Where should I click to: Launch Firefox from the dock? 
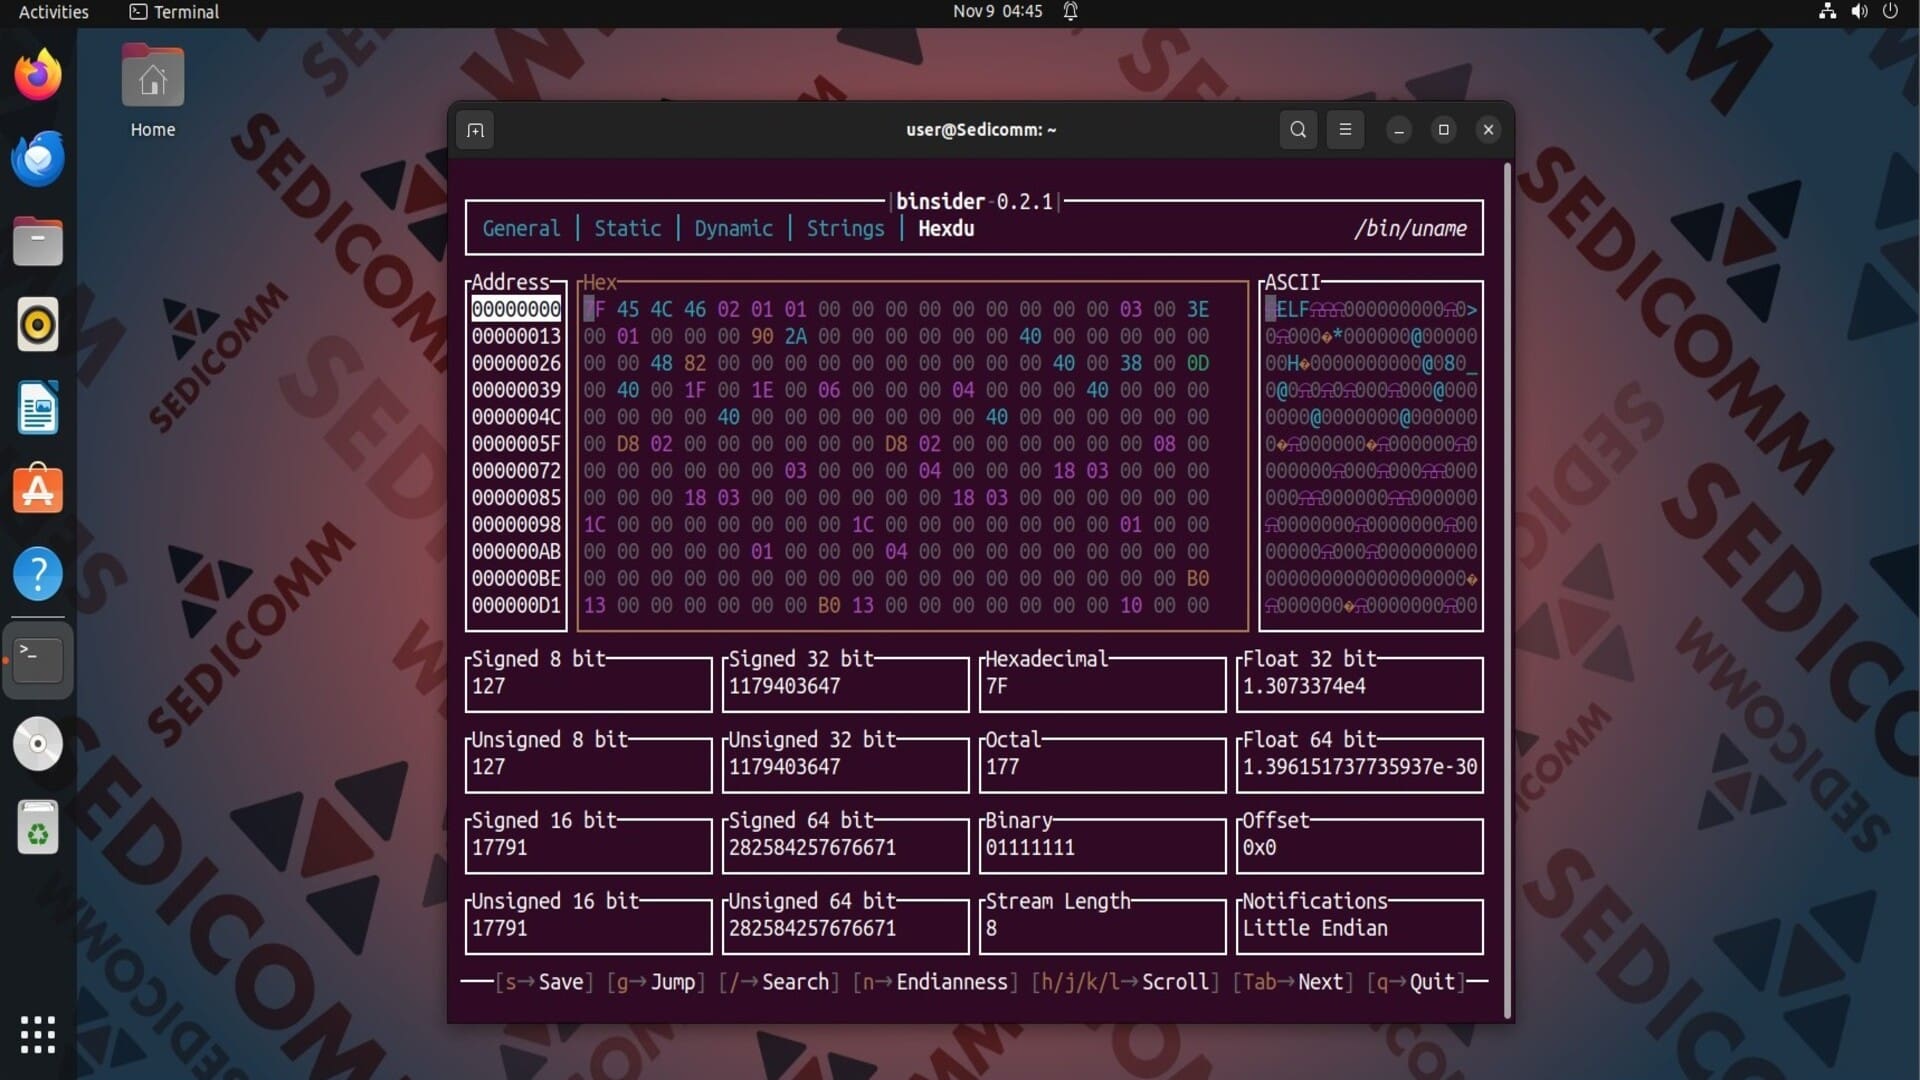[38, 76]
